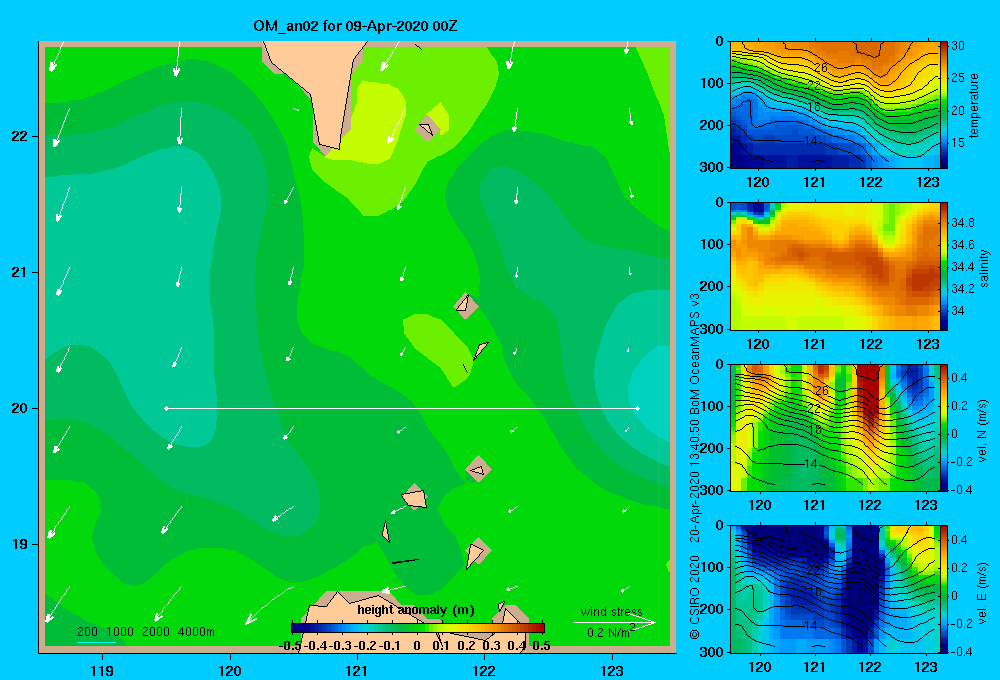Open the northward velocity cross-section panel
1000x680 pixels.
point(834,427)
